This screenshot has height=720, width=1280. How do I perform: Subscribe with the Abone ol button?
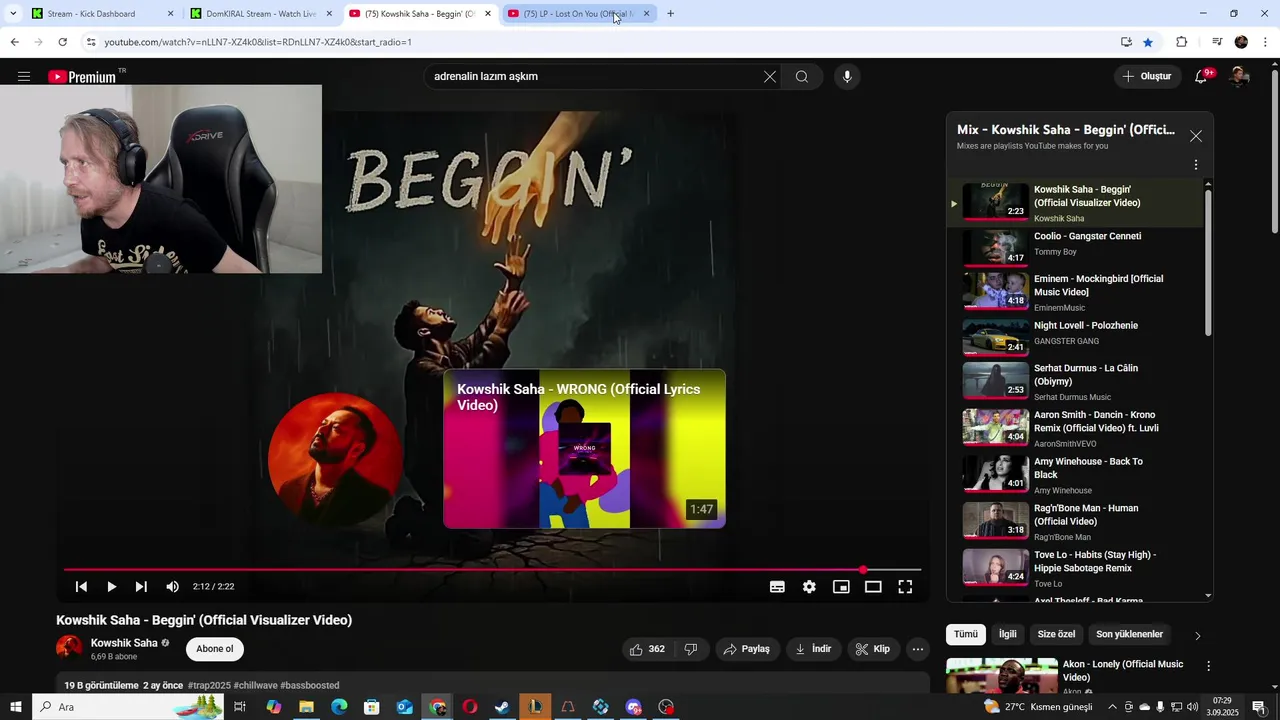coord(215,649)
